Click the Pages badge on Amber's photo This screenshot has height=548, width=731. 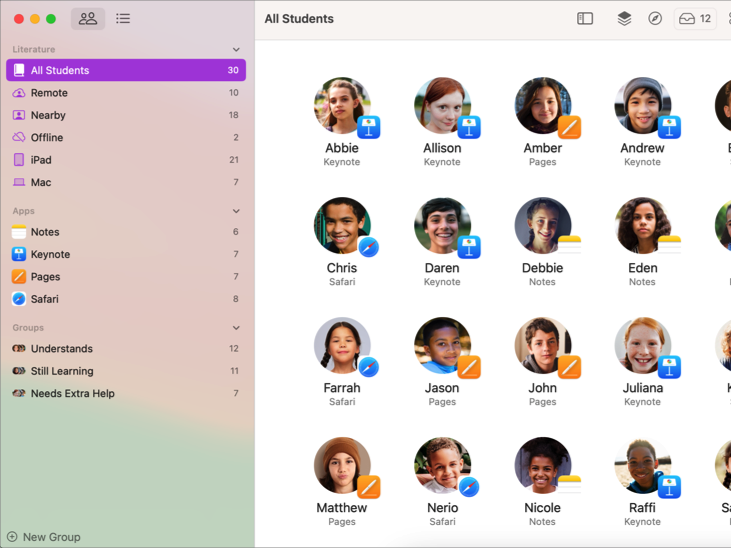coord(569,128)
